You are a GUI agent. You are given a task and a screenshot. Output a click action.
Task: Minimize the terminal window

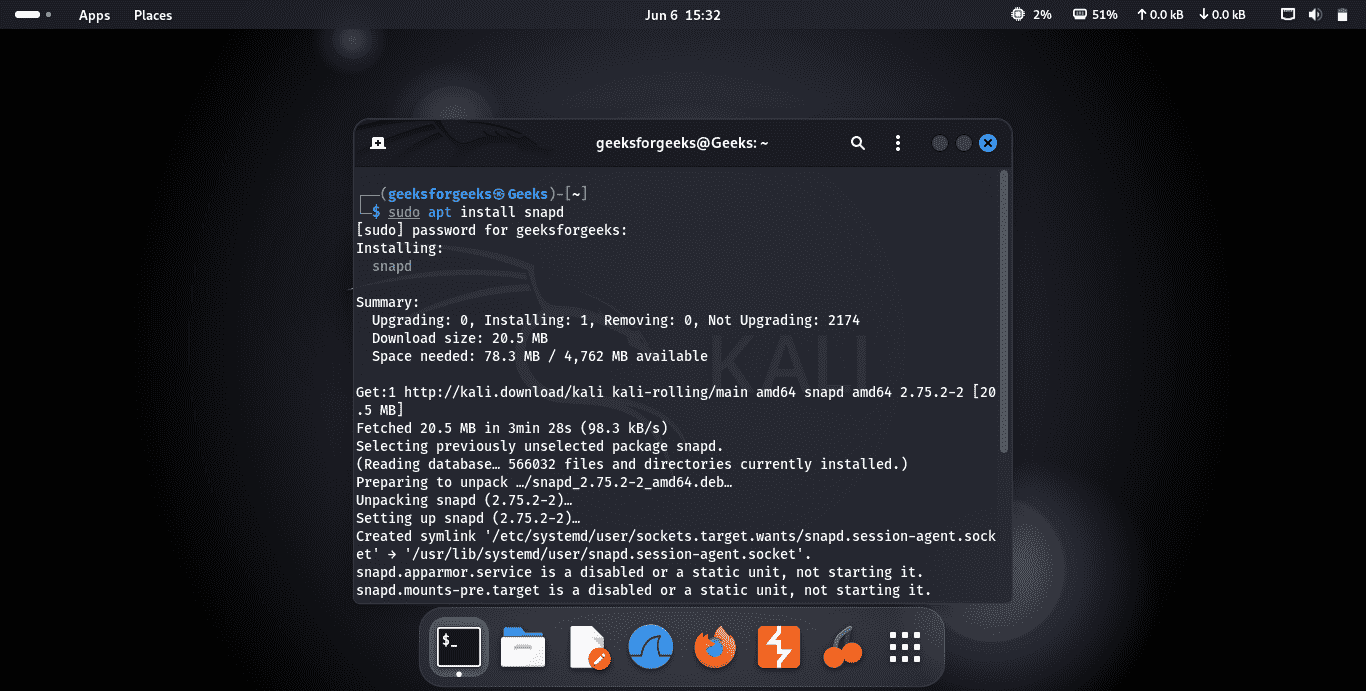tap(940, 143)
